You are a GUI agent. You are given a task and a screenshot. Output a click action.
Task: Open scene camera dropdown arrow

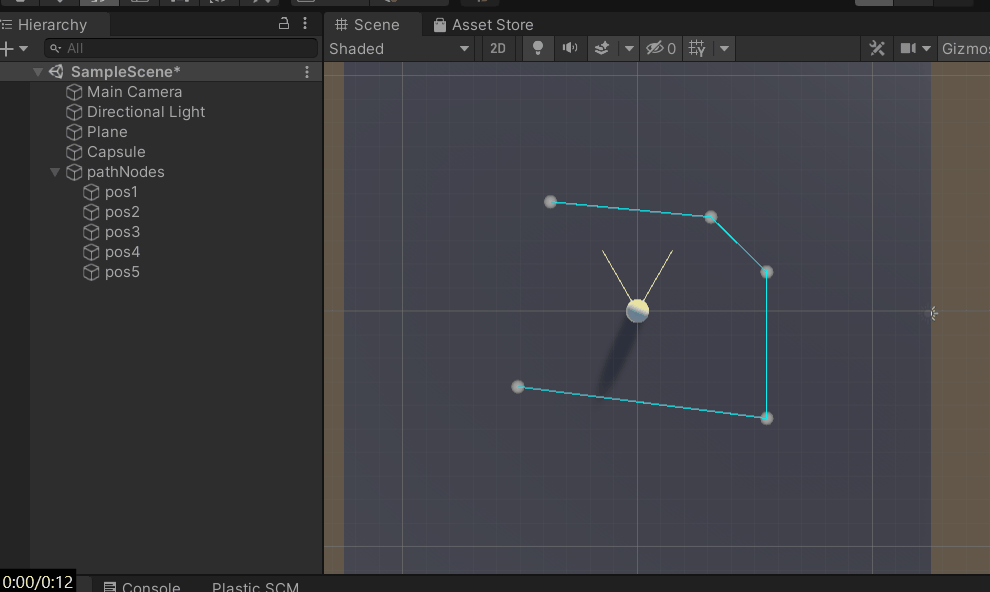[926, 49]
